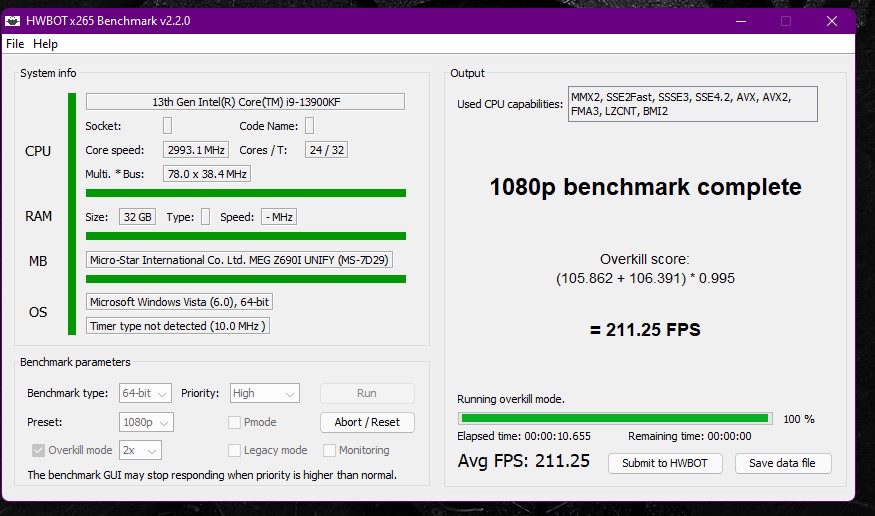Click the Remaining time 00:00:00 text
The image size is (875, 516).
coord(690,436)
